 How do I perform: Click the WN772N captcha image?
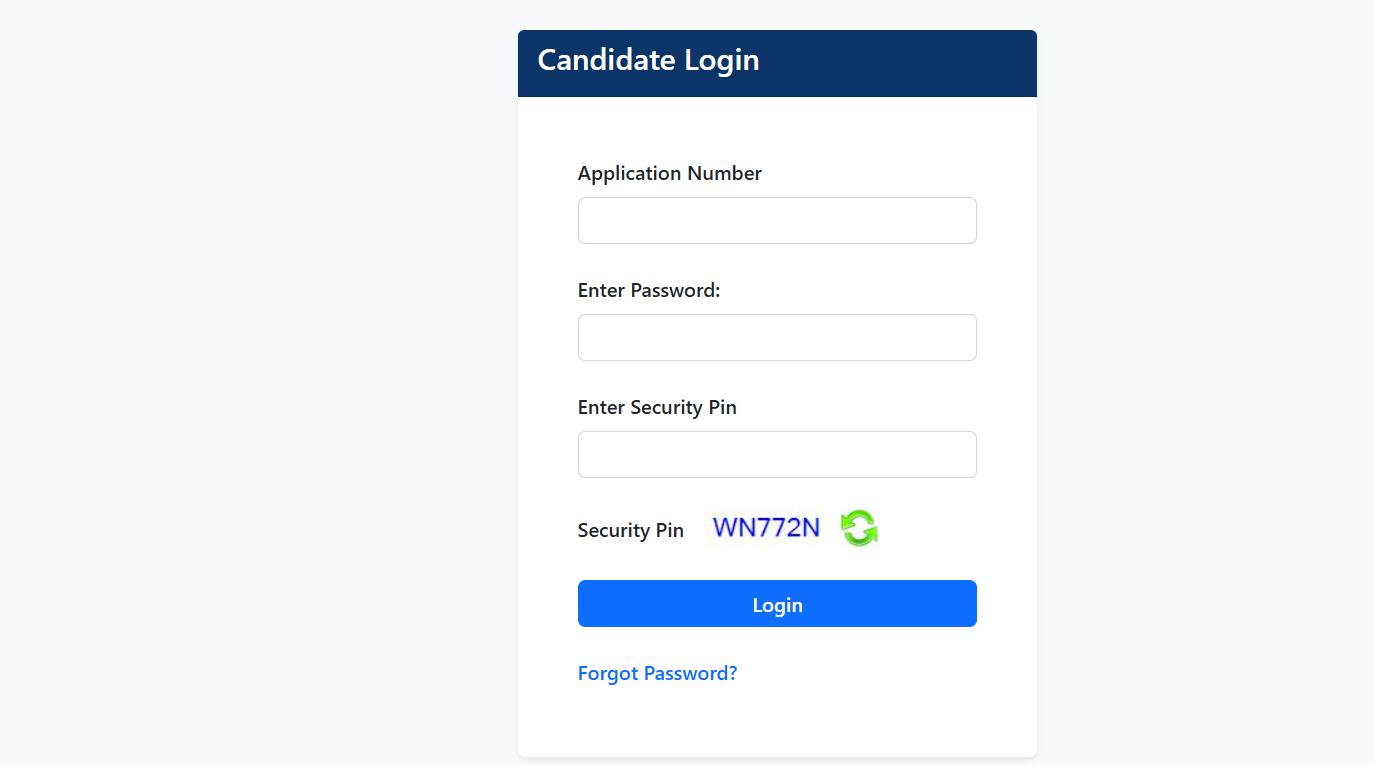coord(766,527)
